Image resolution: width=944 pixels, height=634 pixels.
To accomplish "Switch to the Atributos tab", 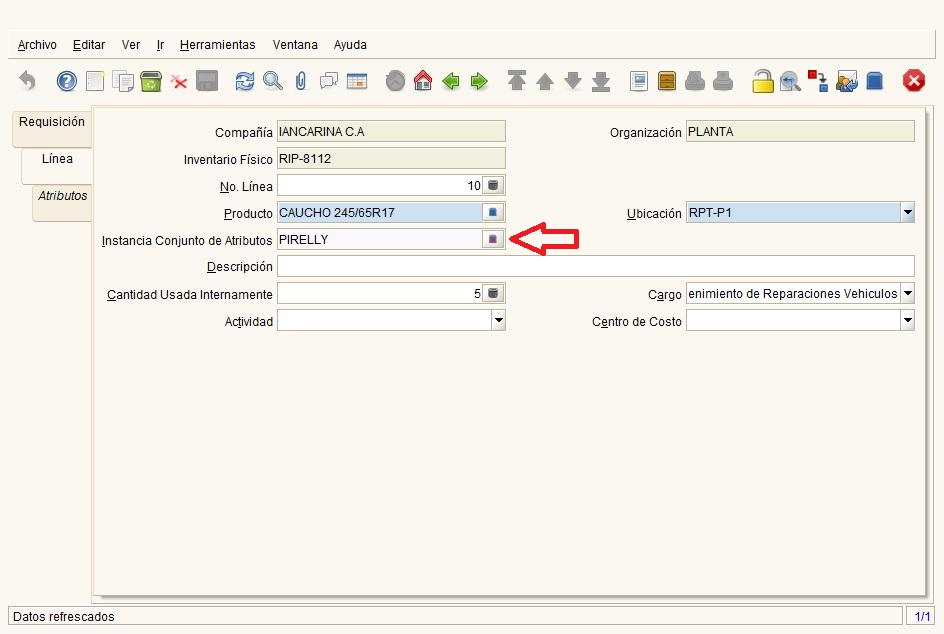I will (x=63, y=202).
